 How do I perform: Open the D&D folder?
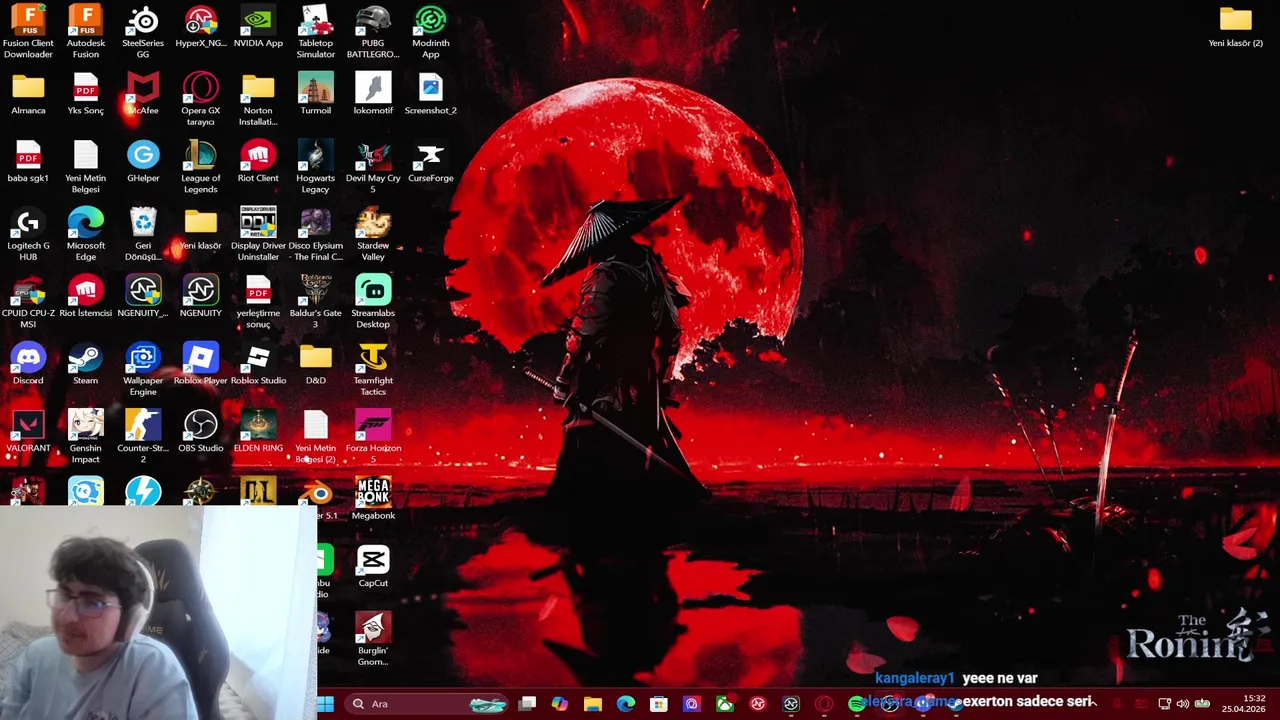point(315,365)
